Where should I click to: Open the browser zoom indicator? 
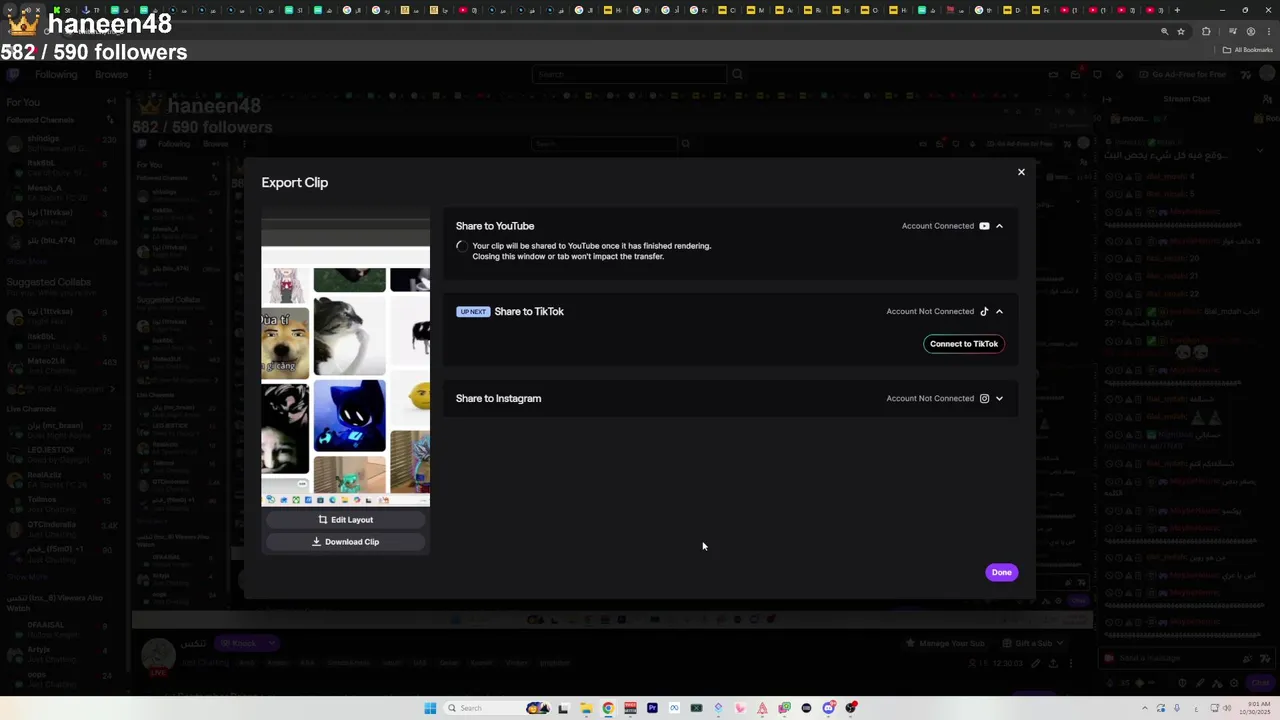[1164, 31]
